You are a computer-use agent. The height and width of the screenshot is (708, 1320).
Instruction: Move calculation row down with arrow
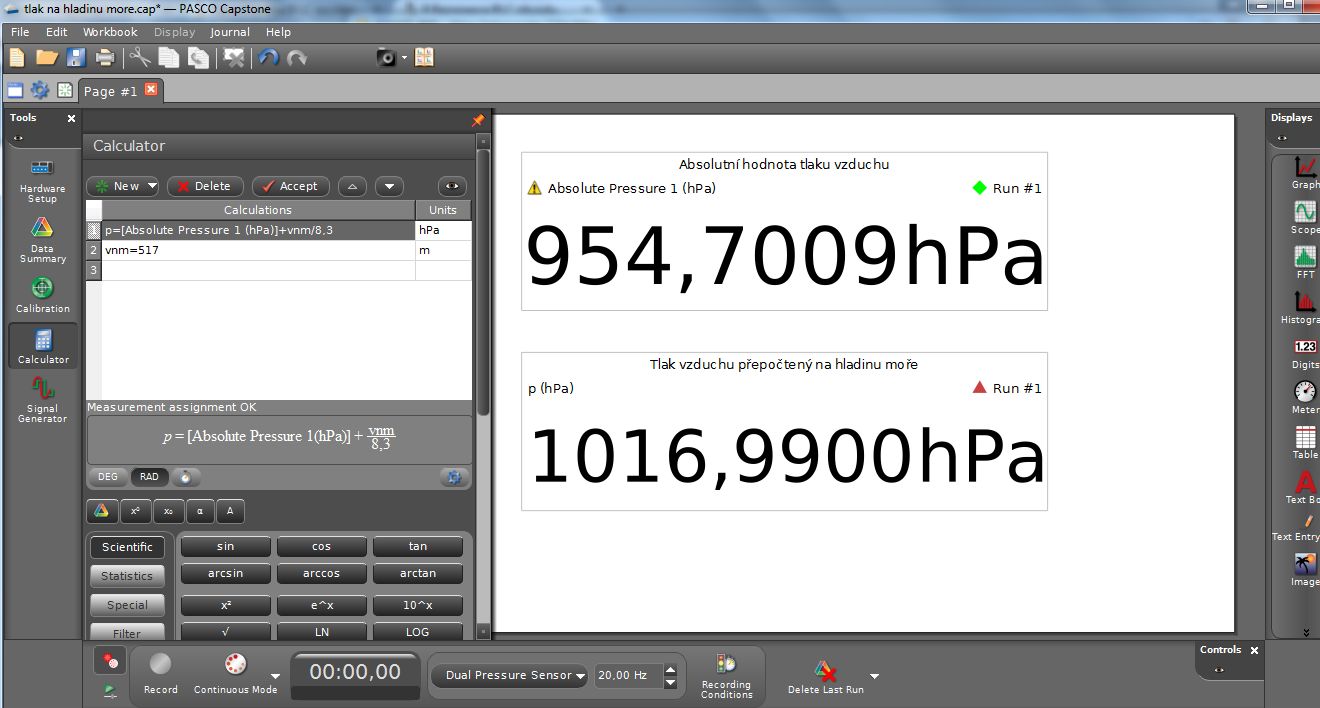389,186
